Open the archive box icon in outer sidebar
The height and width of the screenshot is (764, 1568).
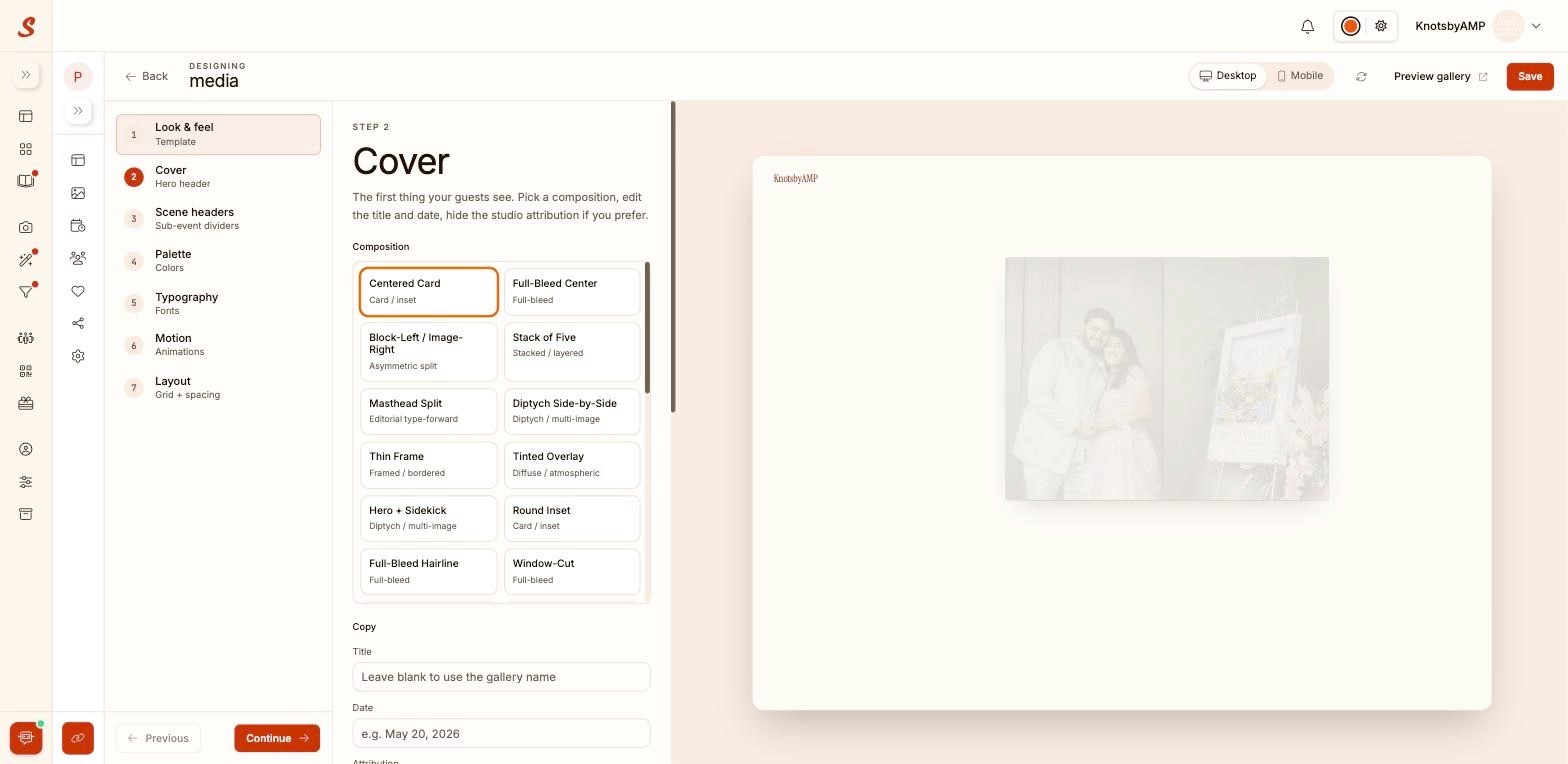click(26, 514)
